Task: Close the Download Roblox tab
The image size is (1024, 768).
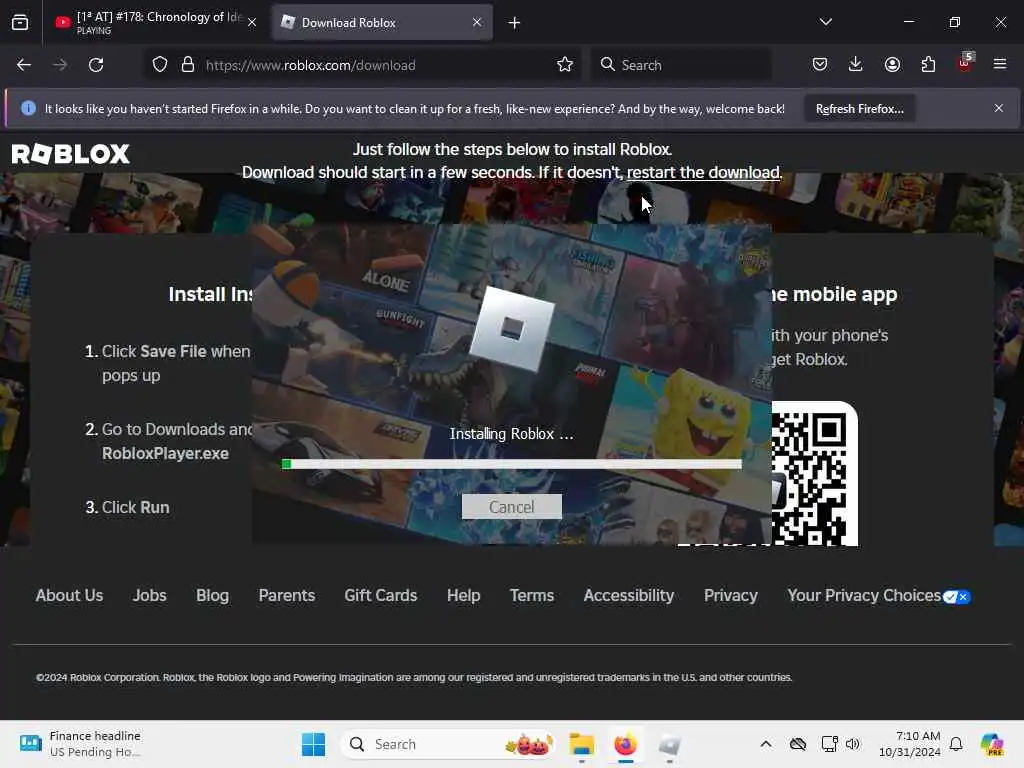Action: 477,22
